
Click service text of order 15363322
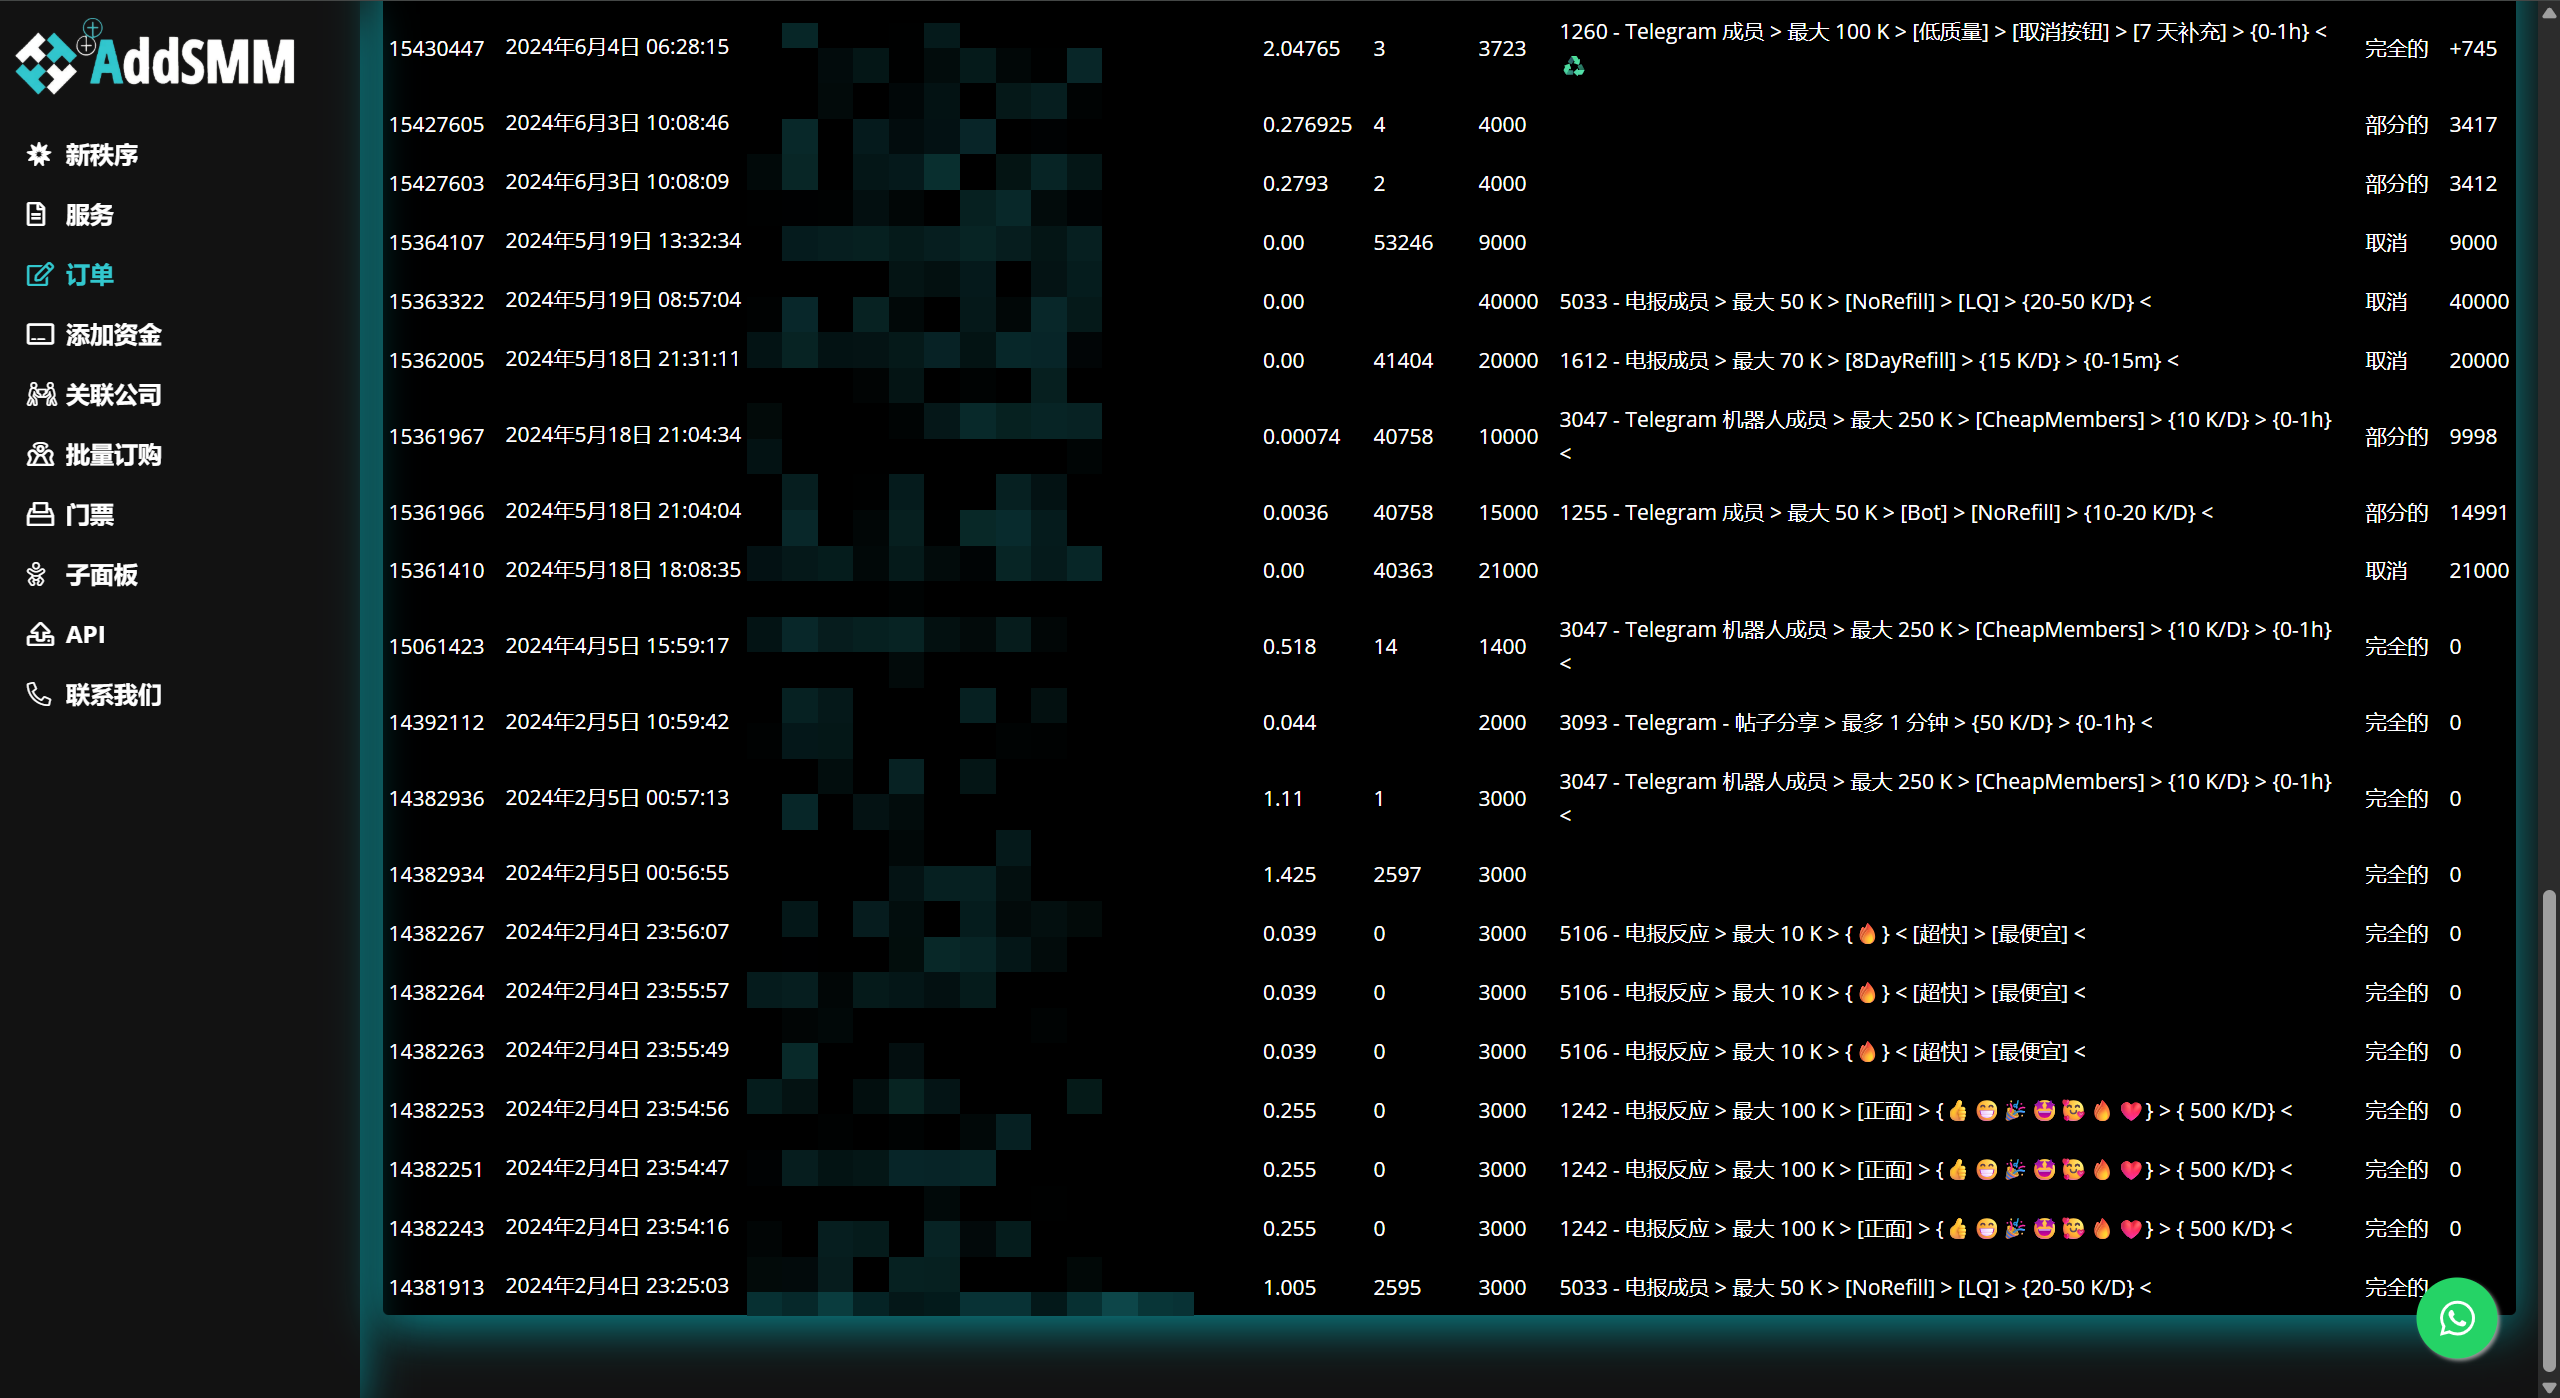pos(1855,301)
